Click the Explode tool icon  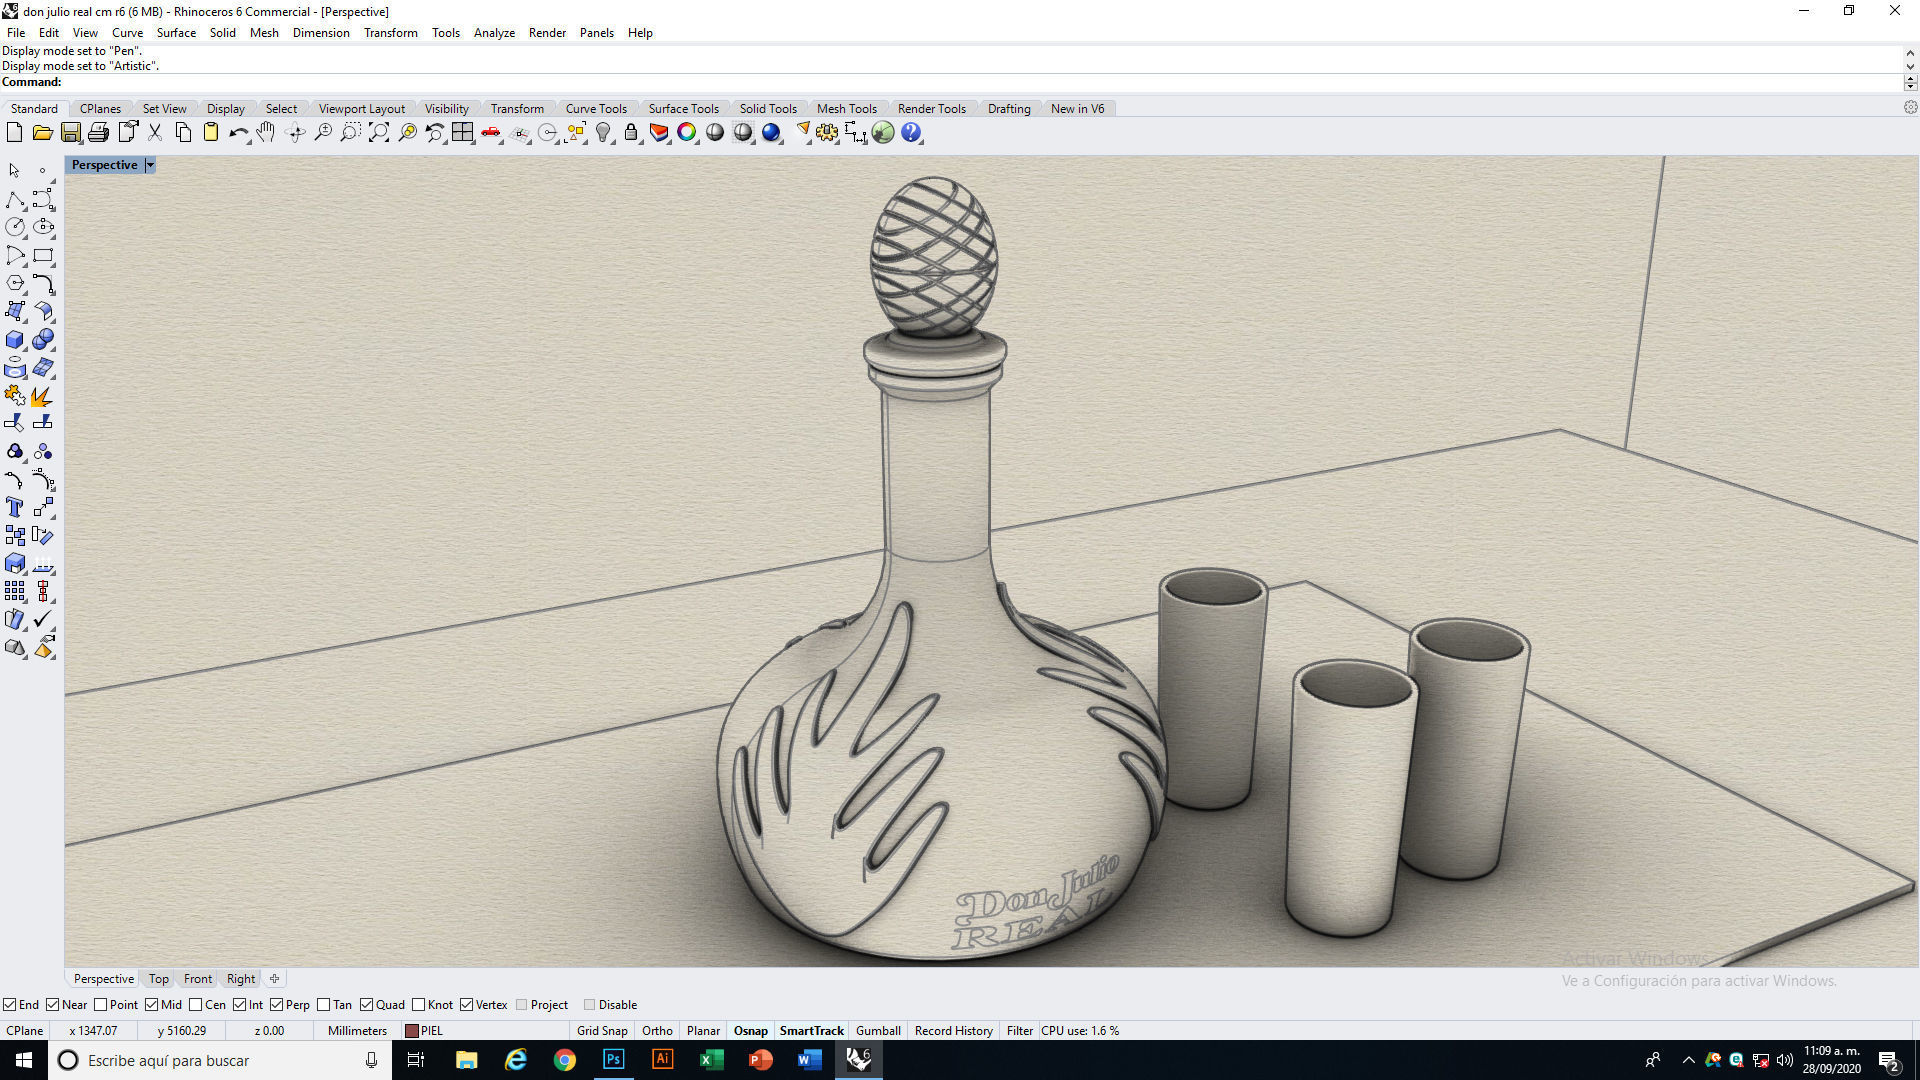point(43,396)
